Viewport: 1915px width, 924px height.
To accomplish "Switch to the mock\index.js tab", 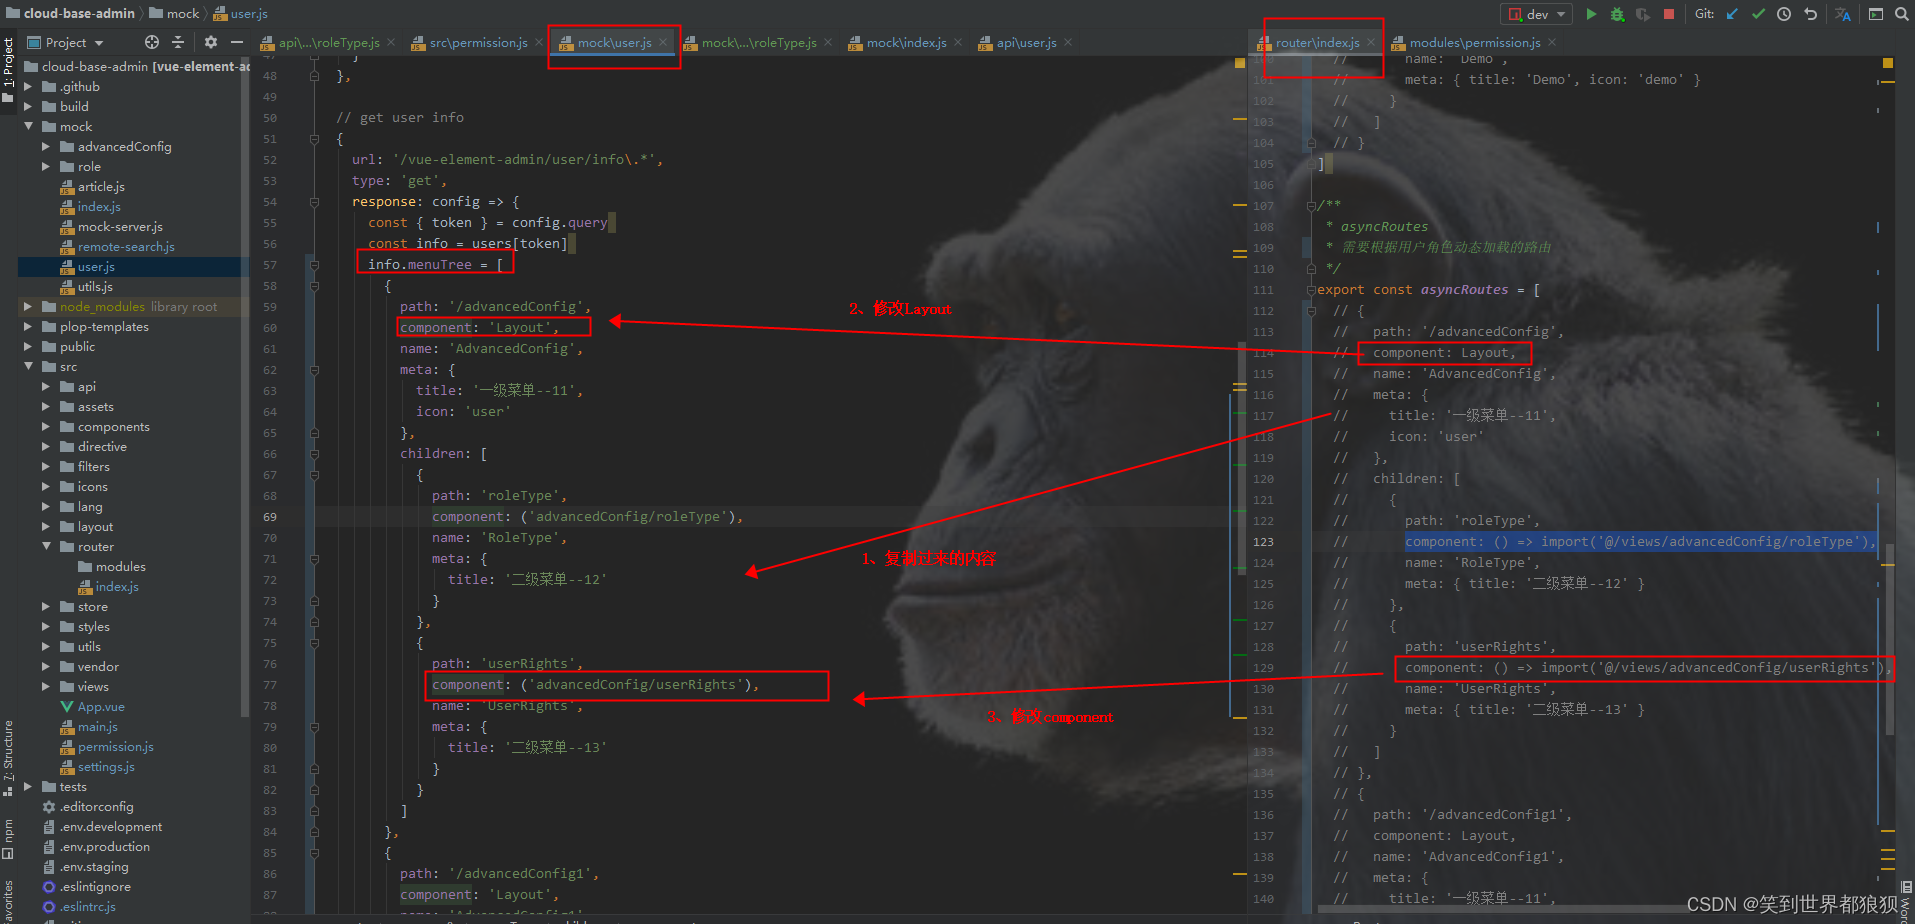I will coord(906,43).
